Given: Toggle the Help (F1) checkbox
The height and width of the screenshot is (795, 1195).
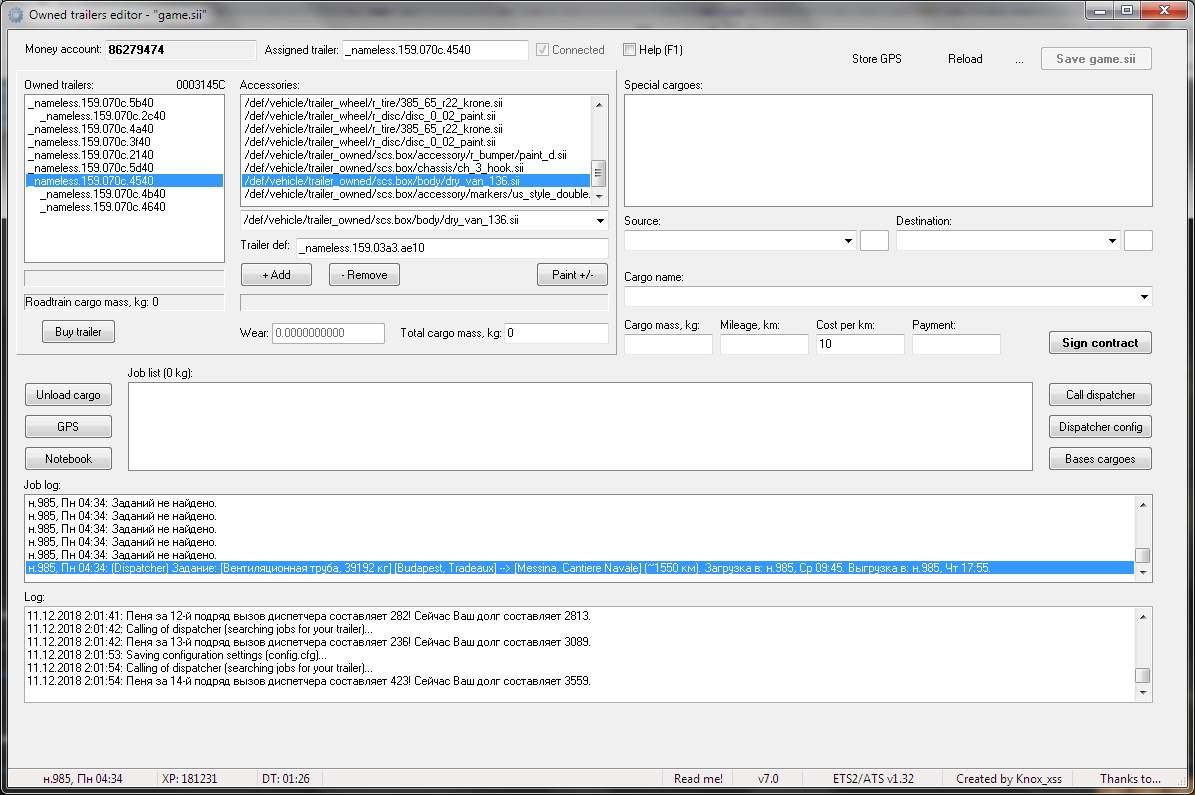Looking at the screenshot, I should click(629, 49).
